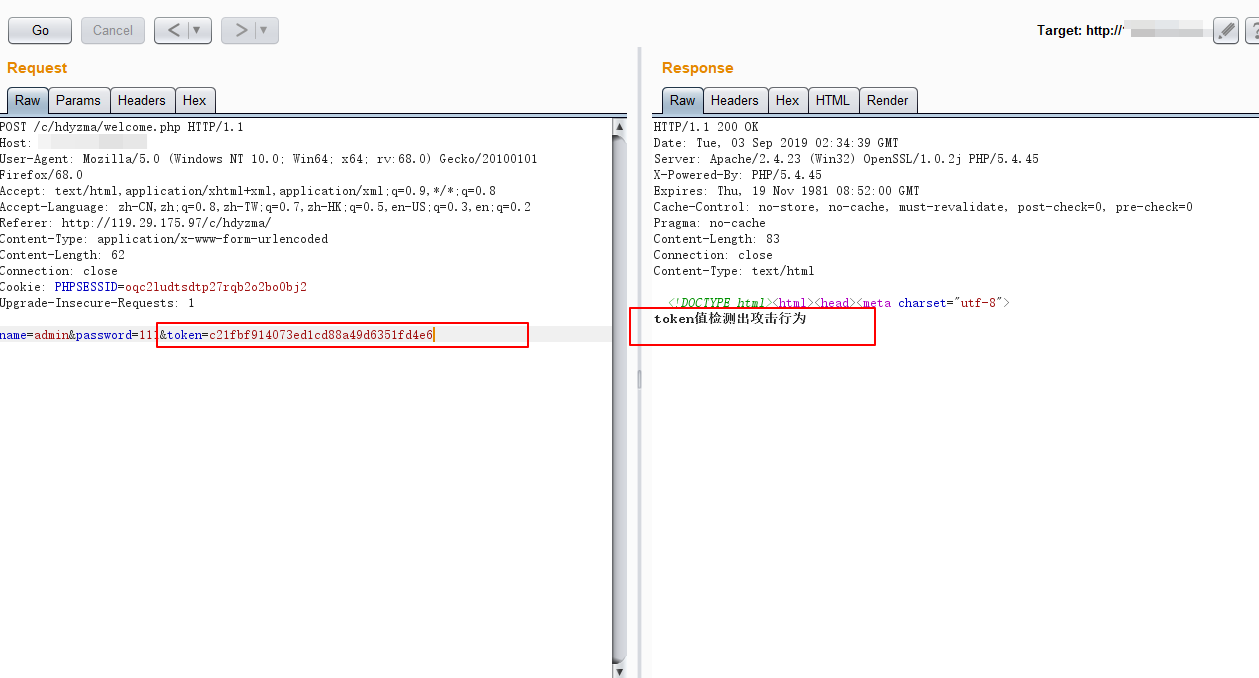Select the Response Raw tab
This screenshot has height=678, width=1259.
click(x=682, y=100)
